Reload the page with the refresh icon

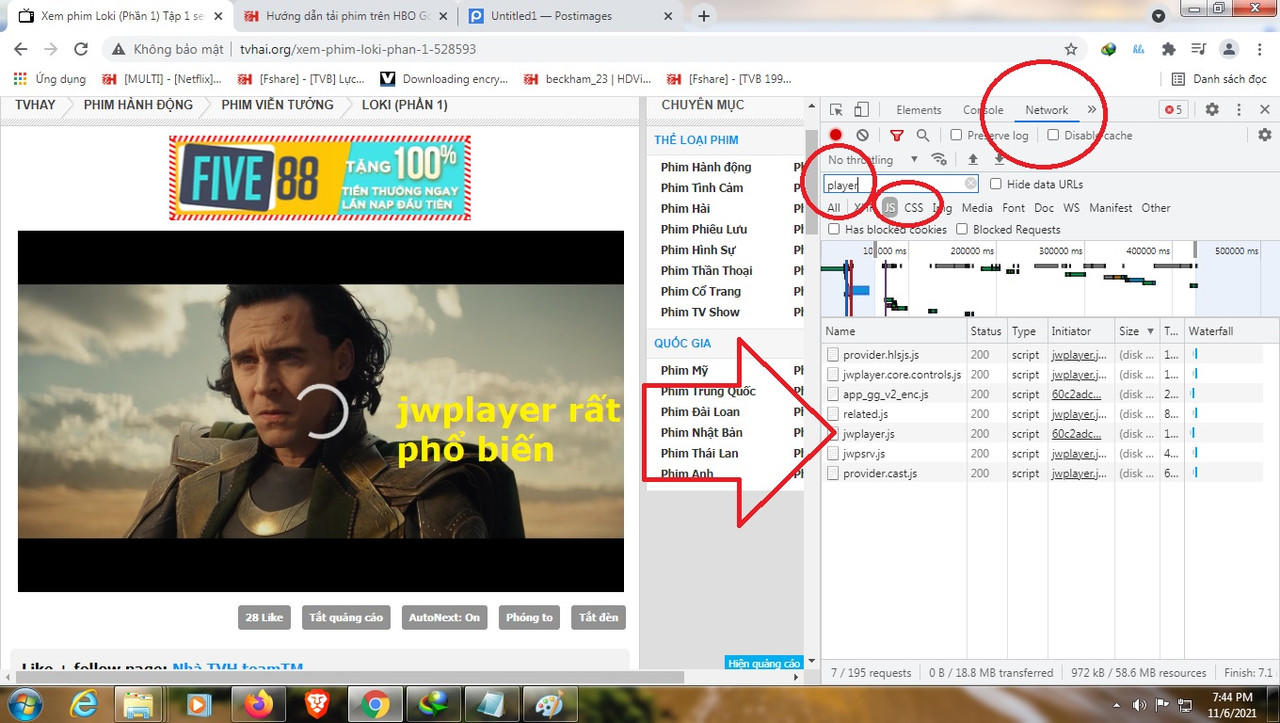(81, 49)
